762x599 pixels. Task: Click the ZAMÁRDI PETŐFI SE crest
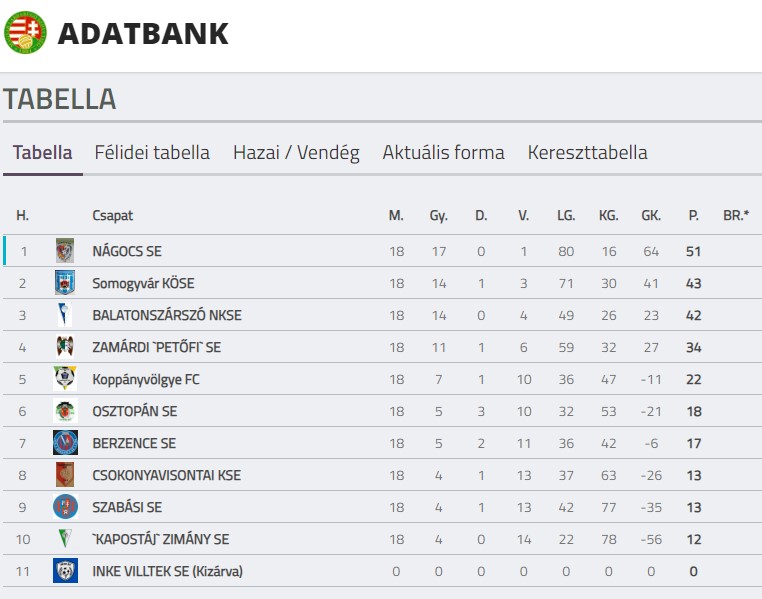click(x=65, y=347)
